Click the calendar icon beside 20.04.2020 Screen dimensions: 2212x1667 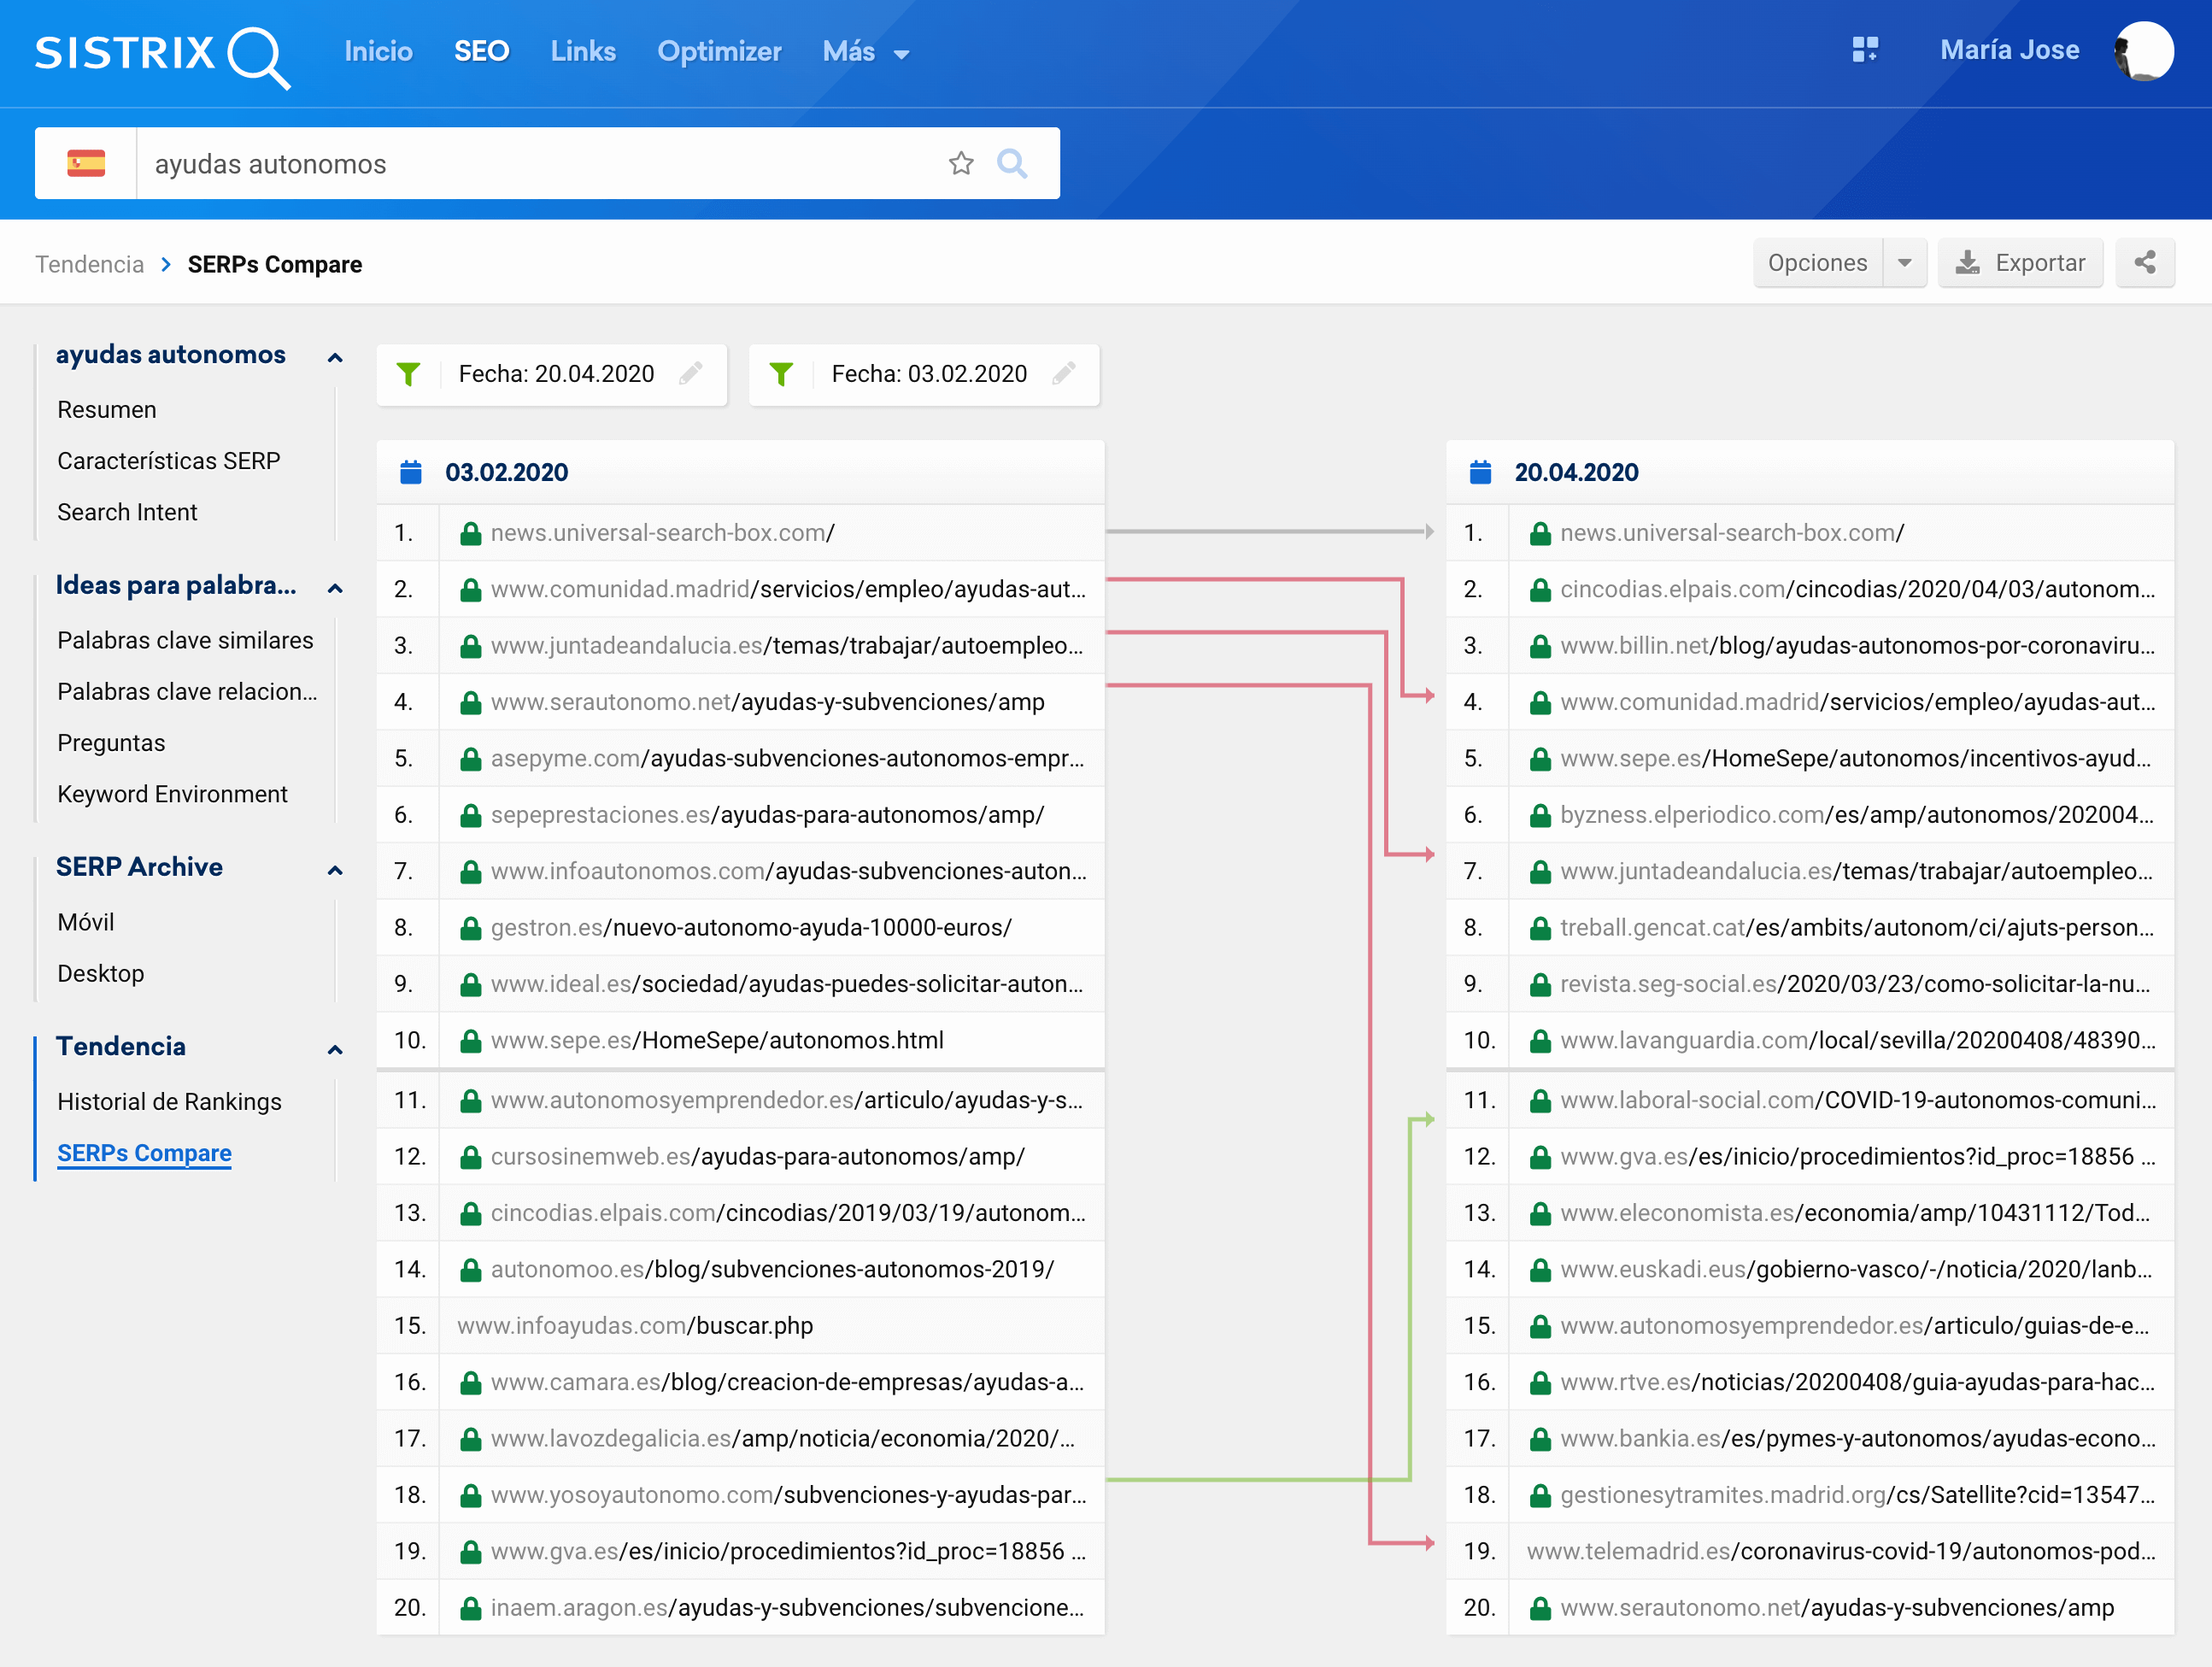tap(1480, 472)
